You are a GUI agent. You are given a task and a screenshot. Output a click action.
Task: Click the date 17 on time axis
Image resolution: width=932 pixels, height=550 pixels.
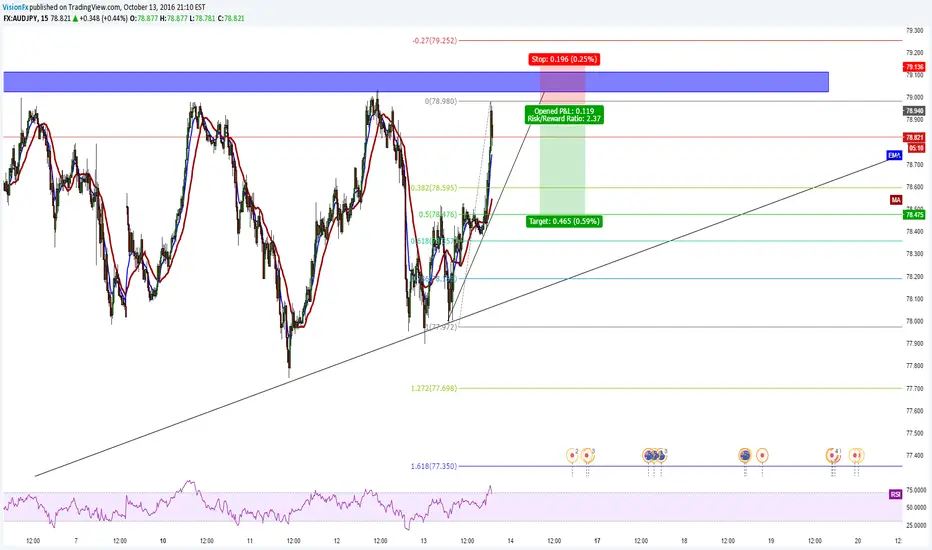[597, 541]
